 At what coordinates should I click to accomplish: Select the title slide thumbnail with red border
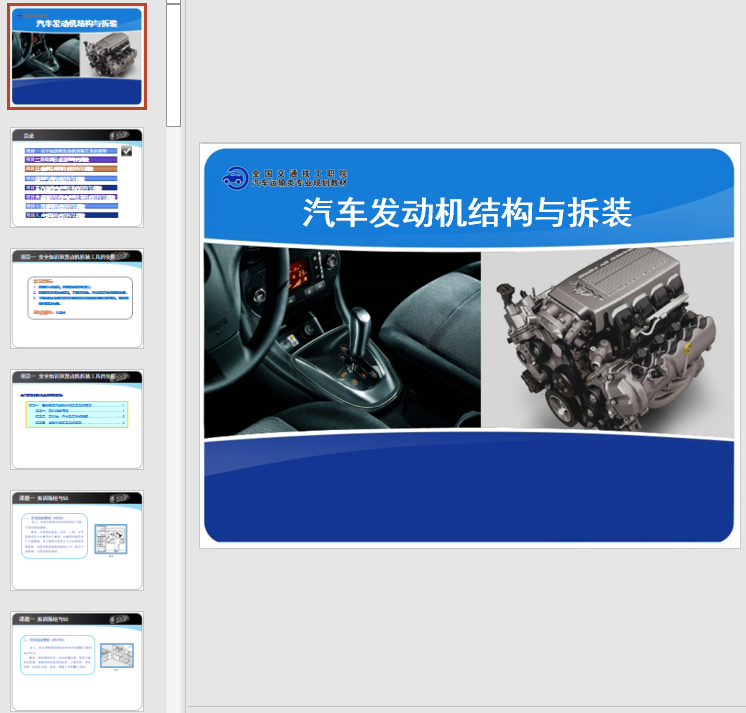(77, 57)
